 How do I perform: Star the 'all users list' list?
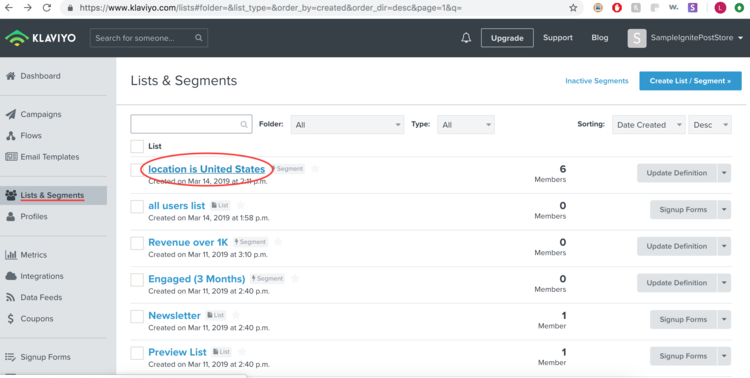(x=241, y=205)
